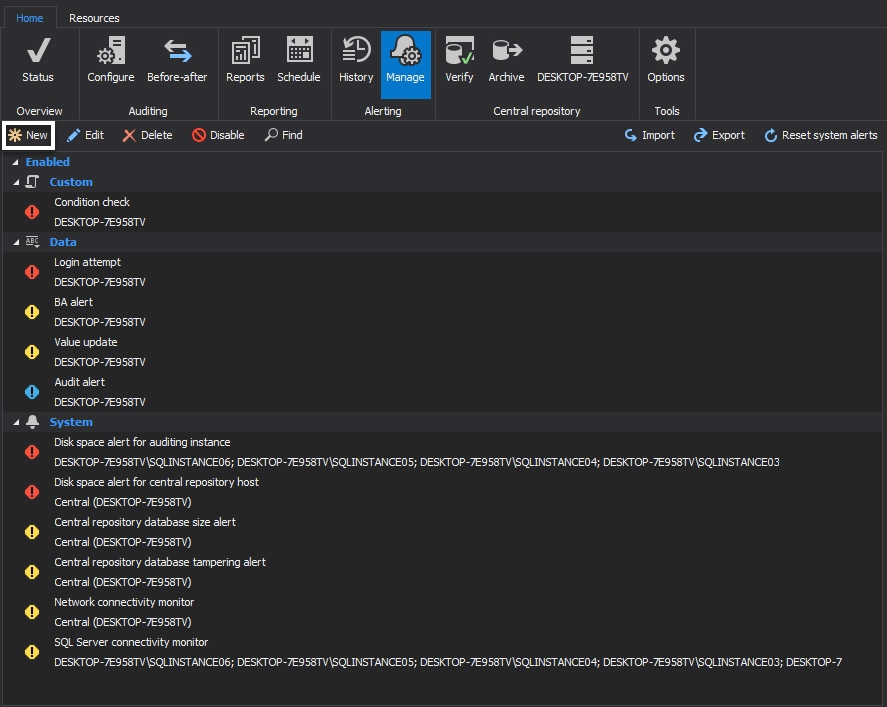The height and width of the screenshot is (707, 887).
Task: Click the red icon for auditing instance disk space alert
Action: [32, 452]
